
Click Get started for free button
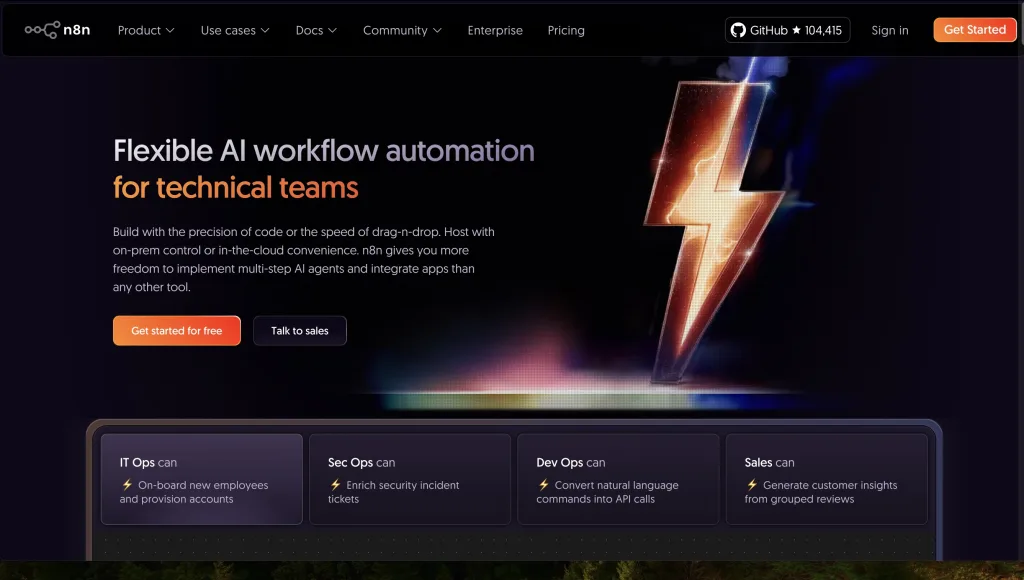[177, 330]
